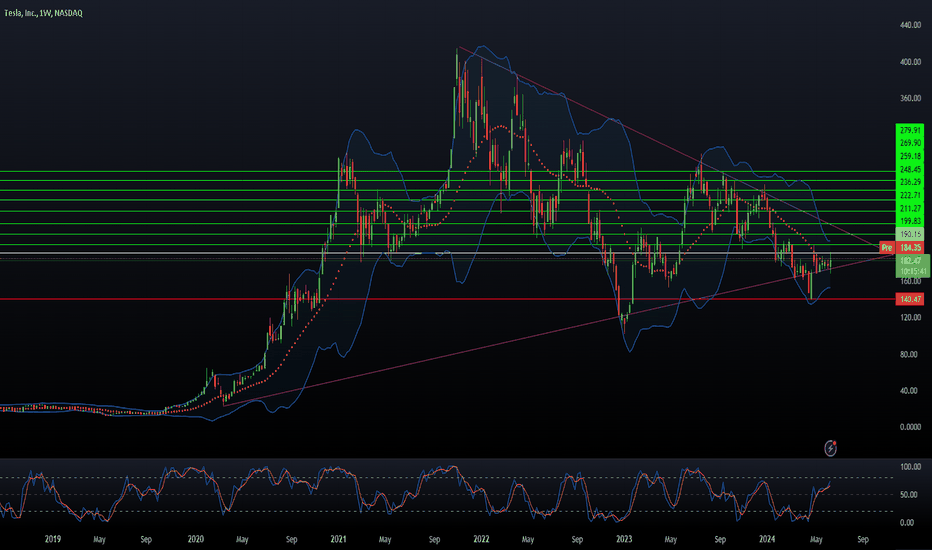Image resolution: width=932 pixels, height=550 pixels.
Task: Select the 236.29 price label
Action: click(910, 182)
